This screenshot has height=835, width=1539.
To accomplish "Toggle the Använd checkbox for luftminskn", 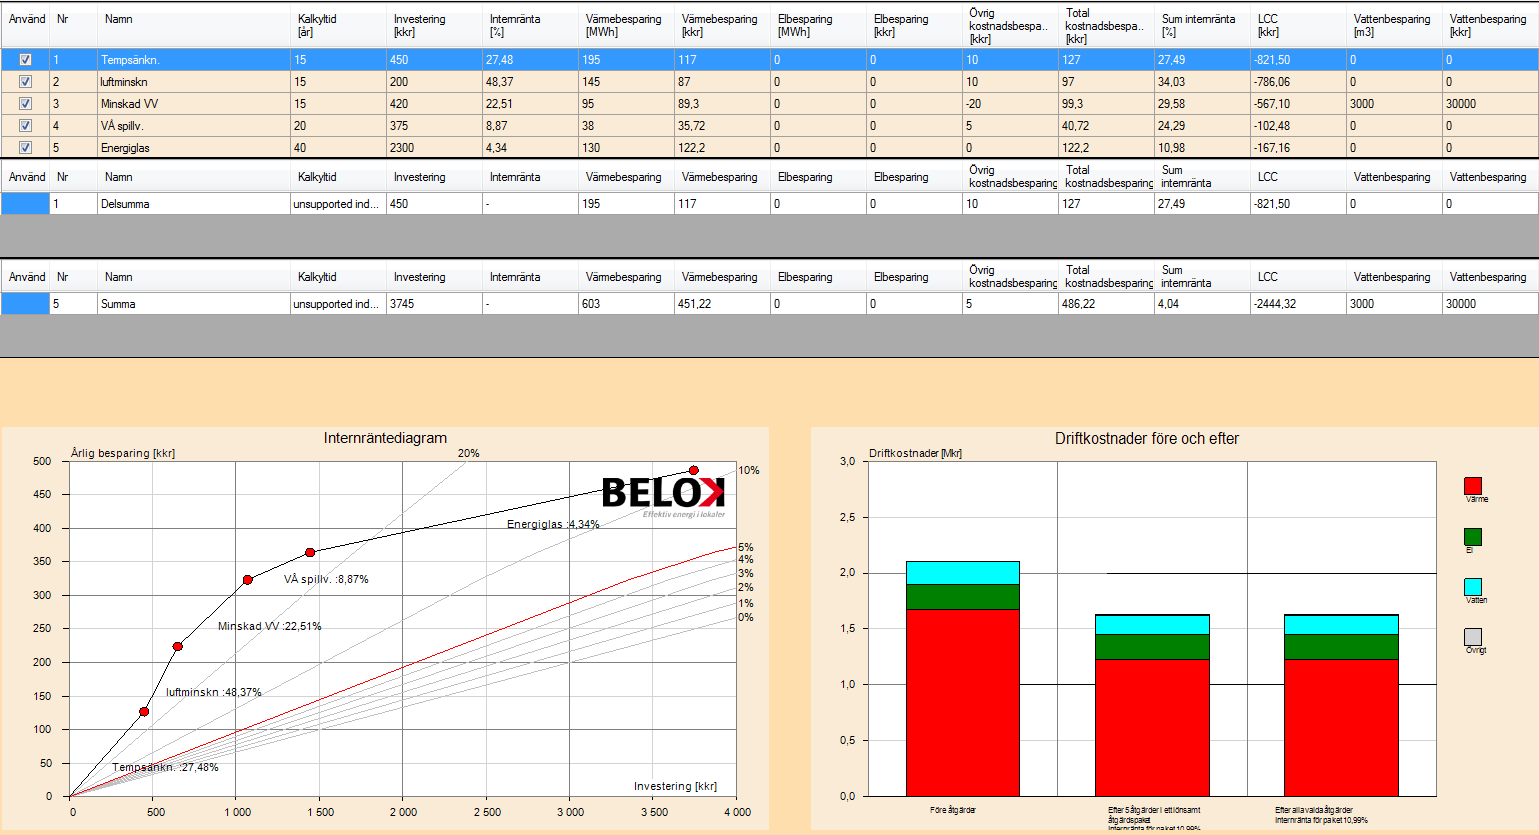I will point(25,82).
